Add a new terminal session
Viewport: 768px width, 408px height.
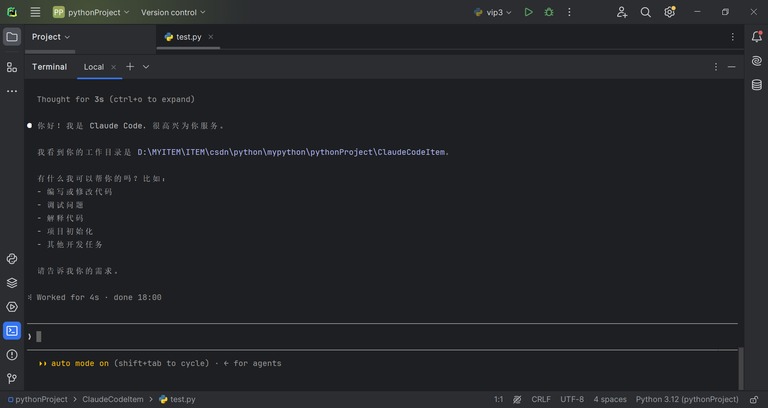click(x=130, y=67)
